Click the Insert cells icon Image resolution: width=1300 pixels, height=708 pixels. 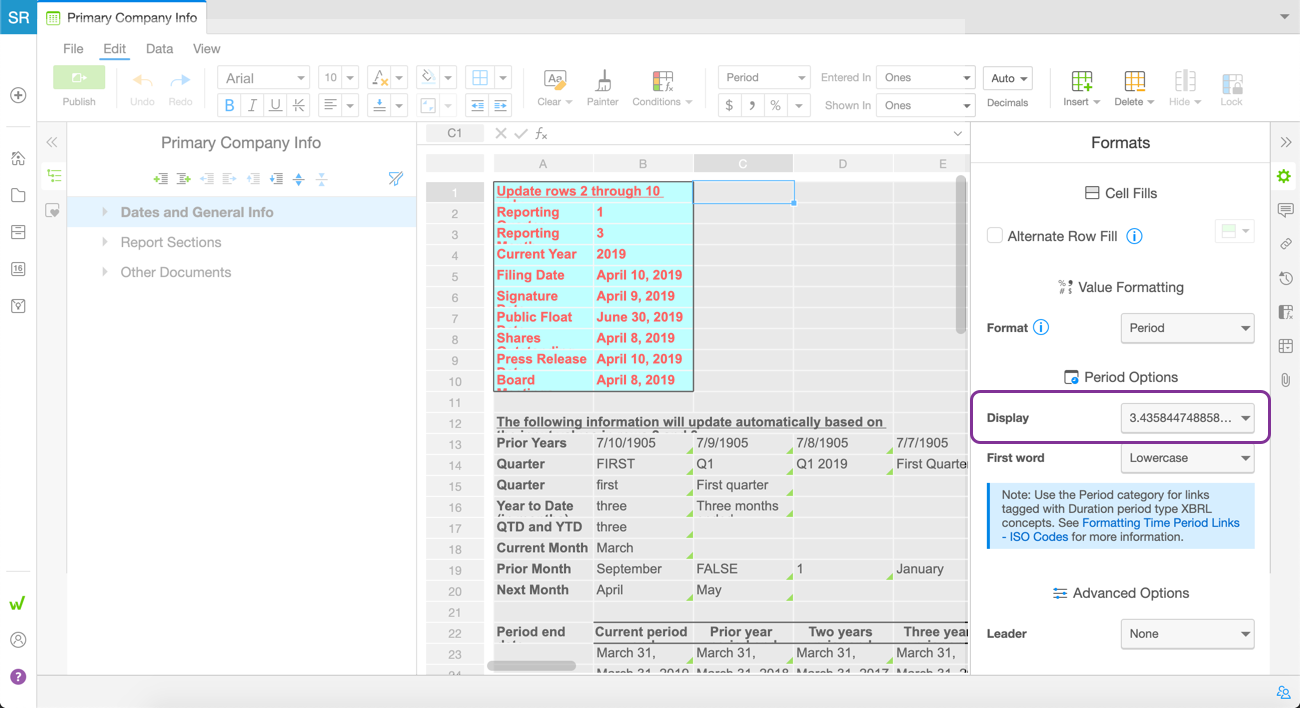point(1081,81)
